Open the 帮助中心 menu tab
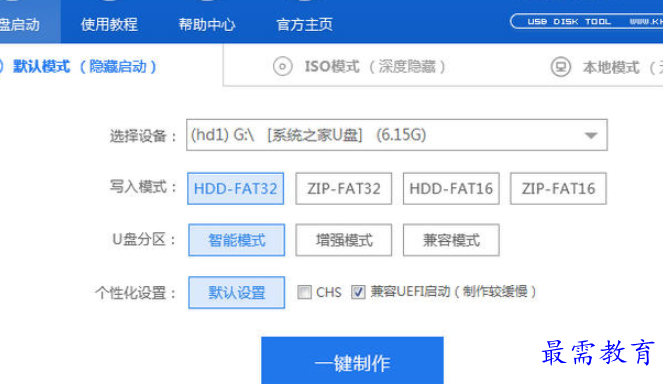Image resolution: width=663 pixels, height=384 pixels. 207,25
